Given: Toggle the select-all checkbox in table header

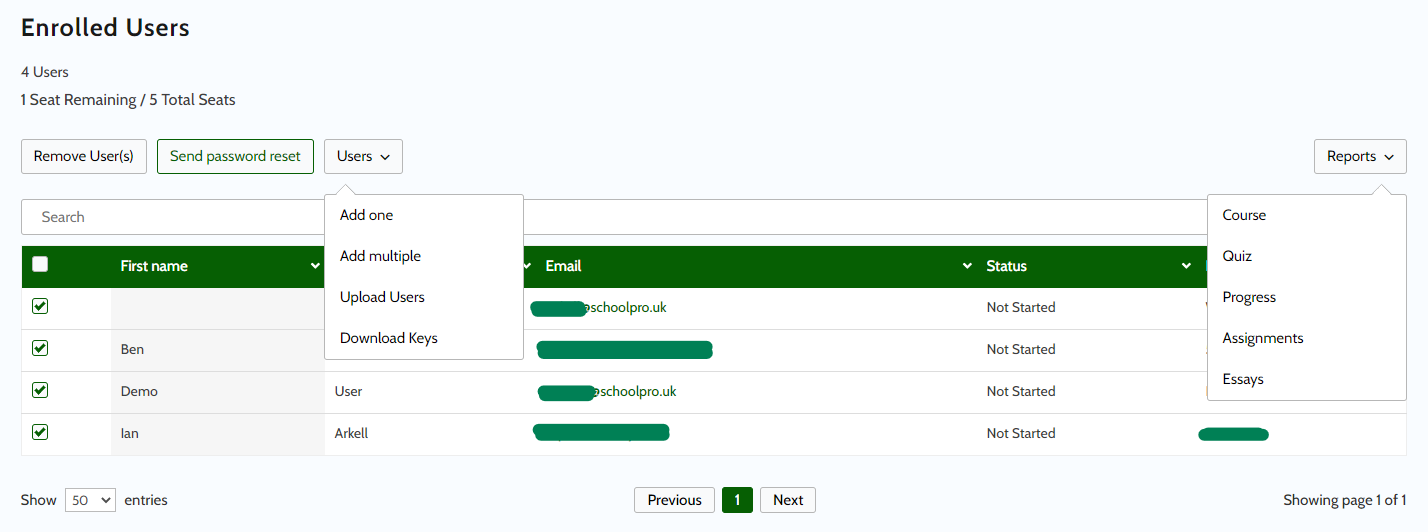Looking at the screenshot, I should 40,265.
